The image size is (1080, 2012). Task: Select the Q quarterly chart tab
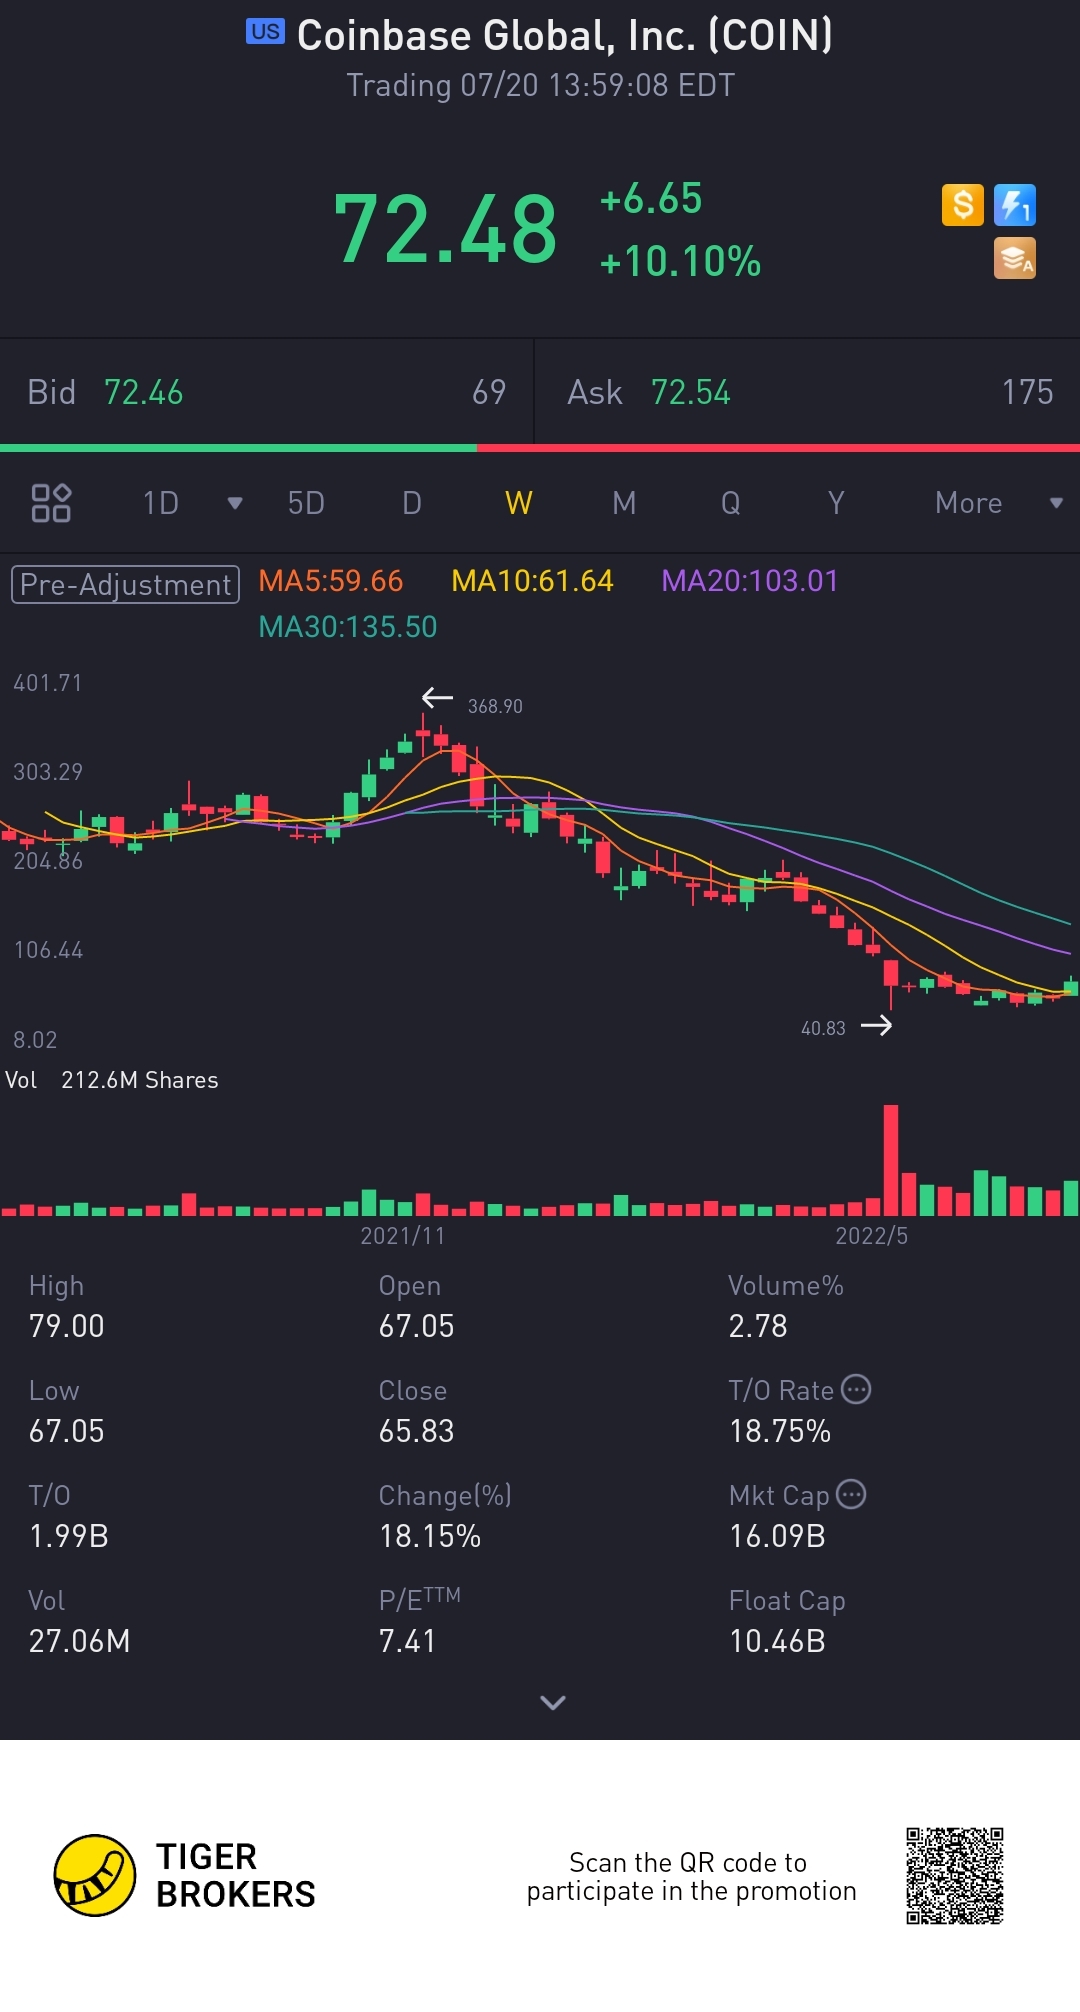click(731, 503)
